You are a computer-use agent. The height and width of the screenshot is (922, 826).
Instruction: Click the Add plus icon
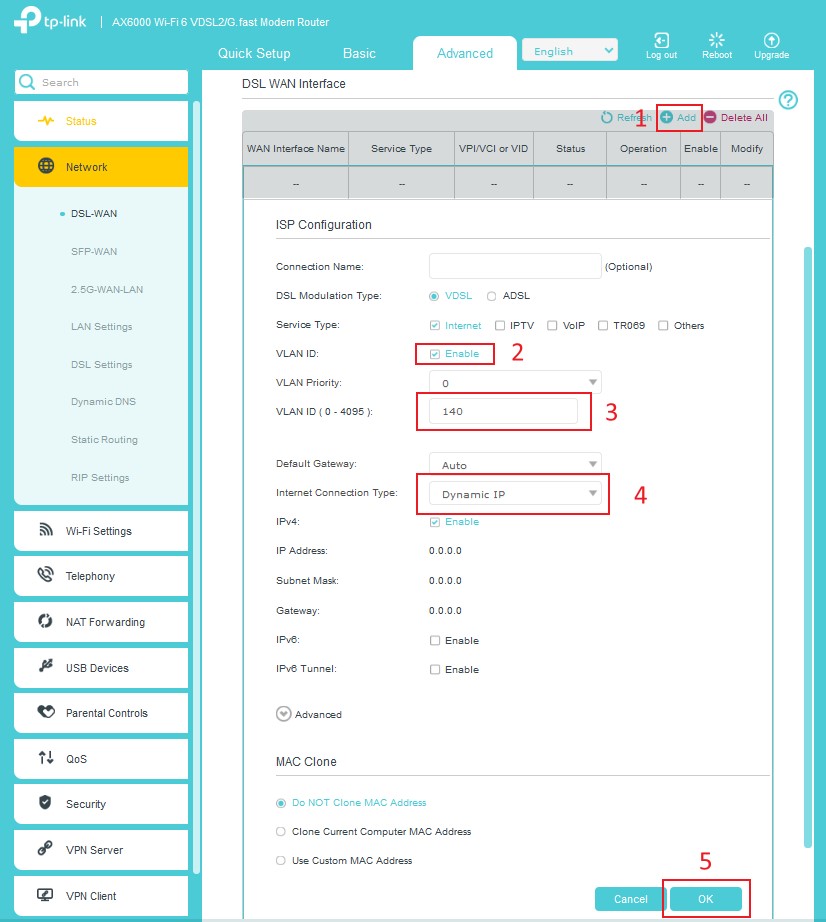pyautogui.click(x=667, y=118)
